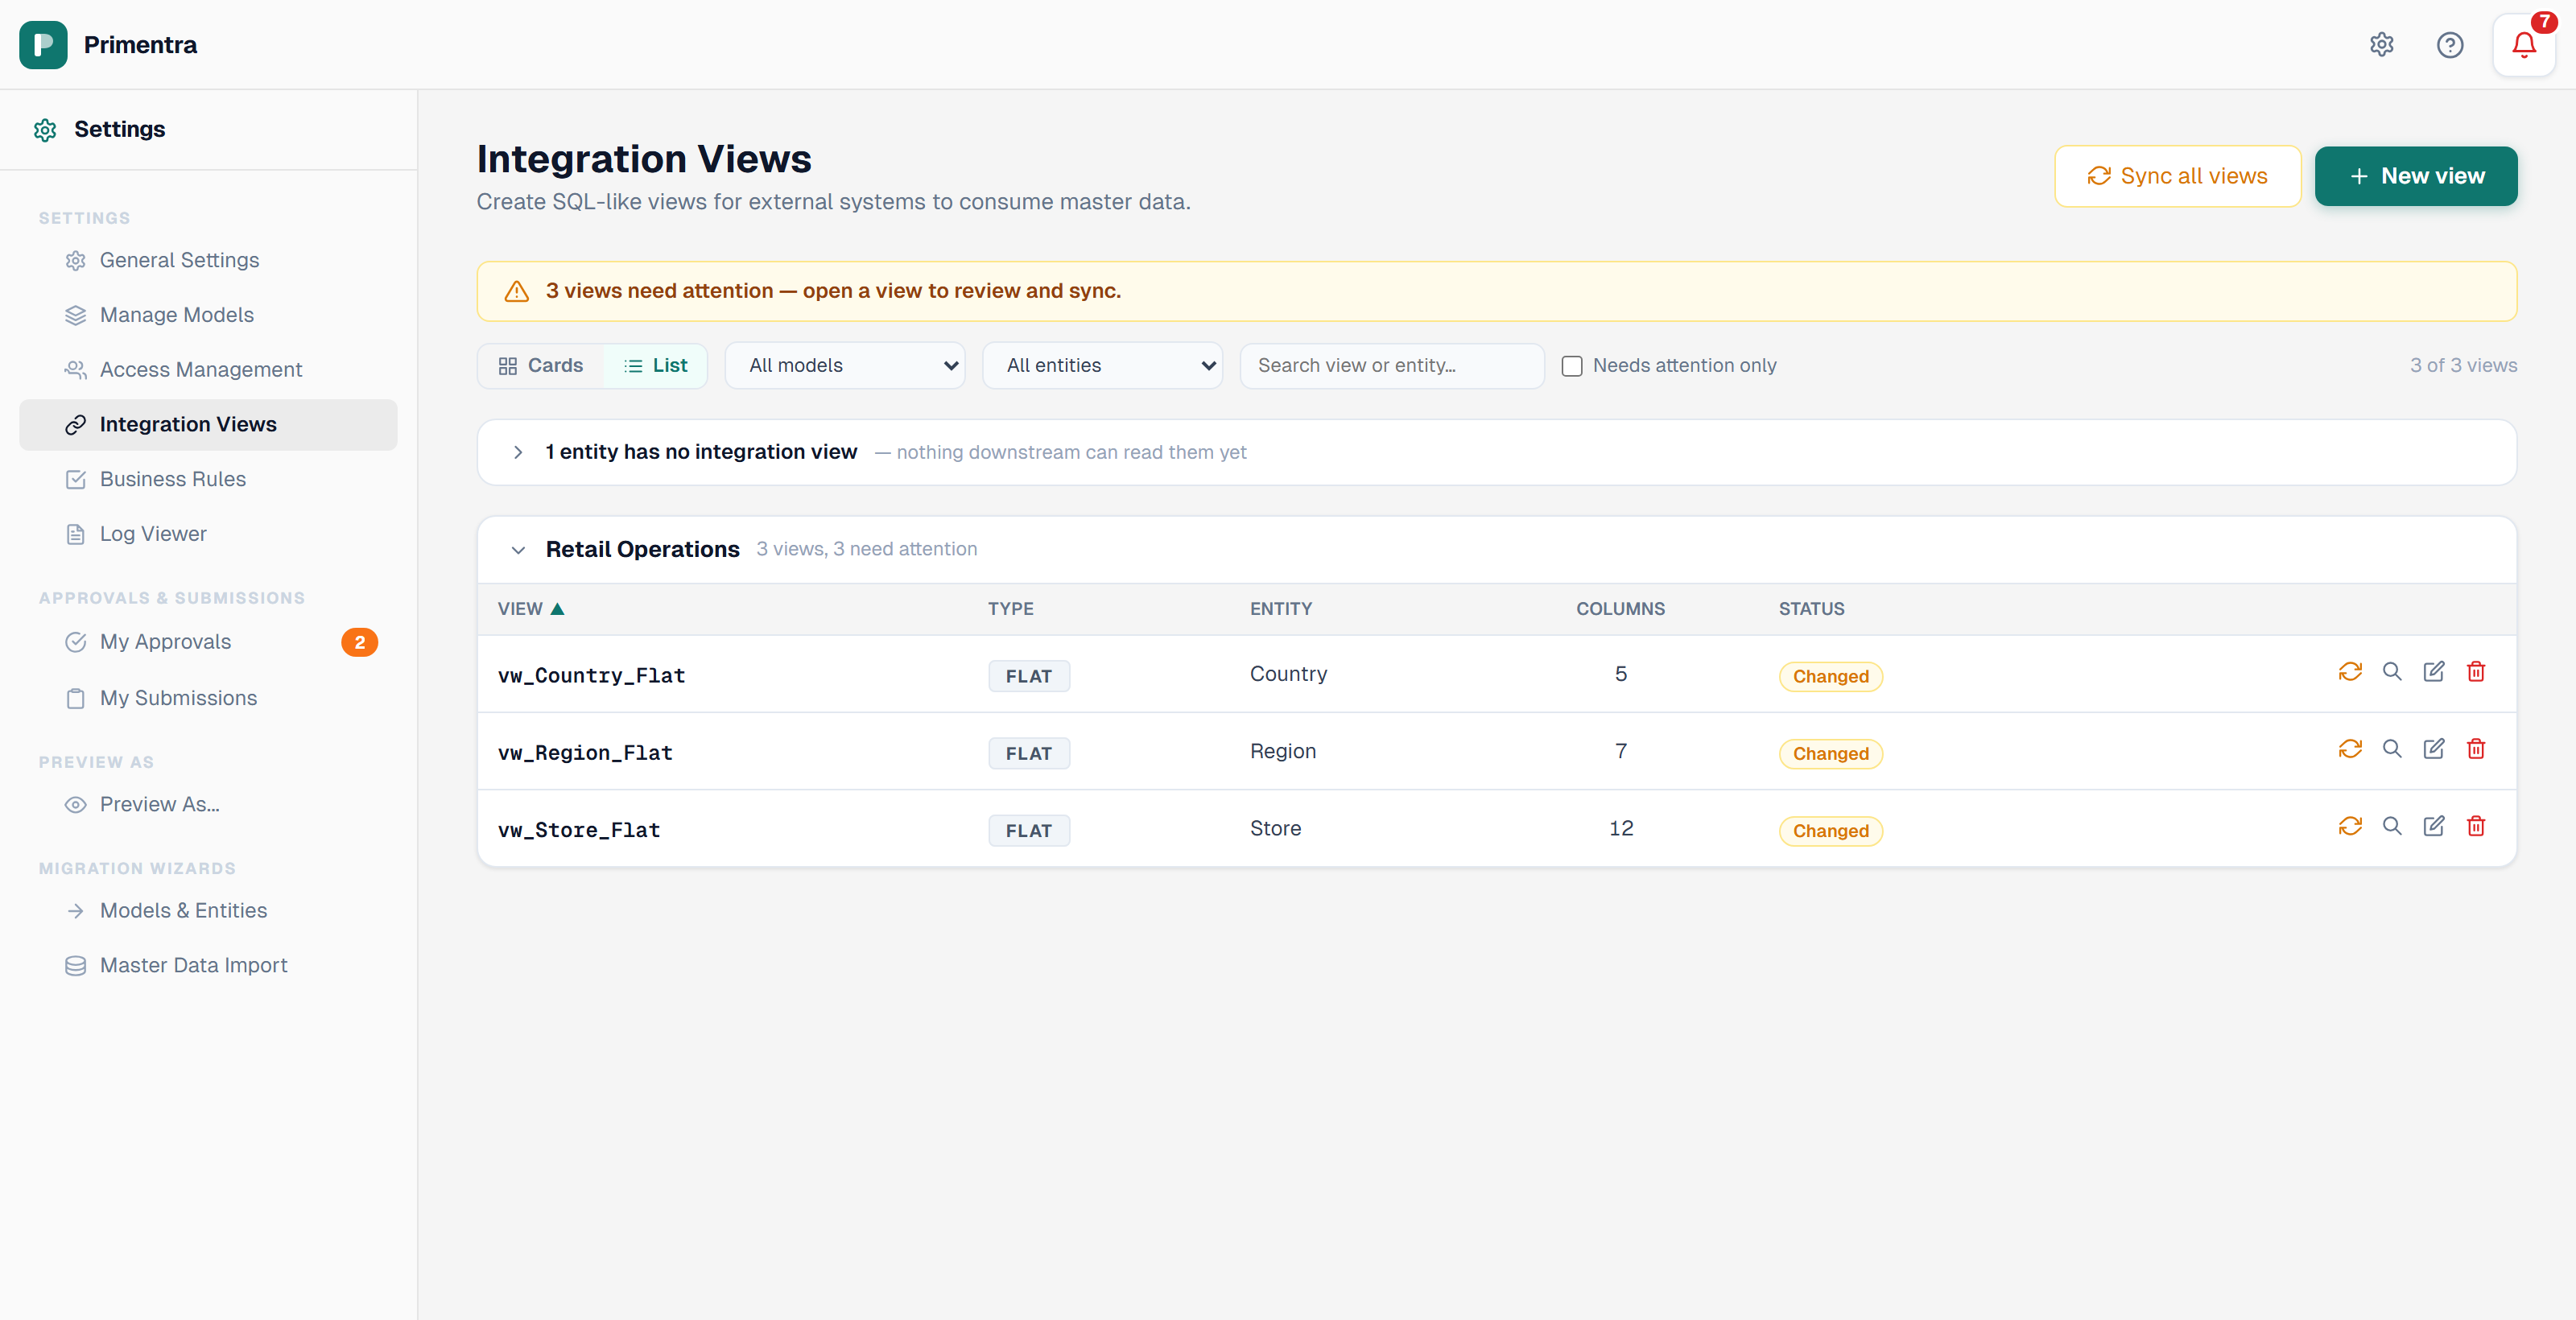Preview vw_Country_Flat with magnifier icon
Screen dimensions: 2576x1320
(x=2392, y=672)
